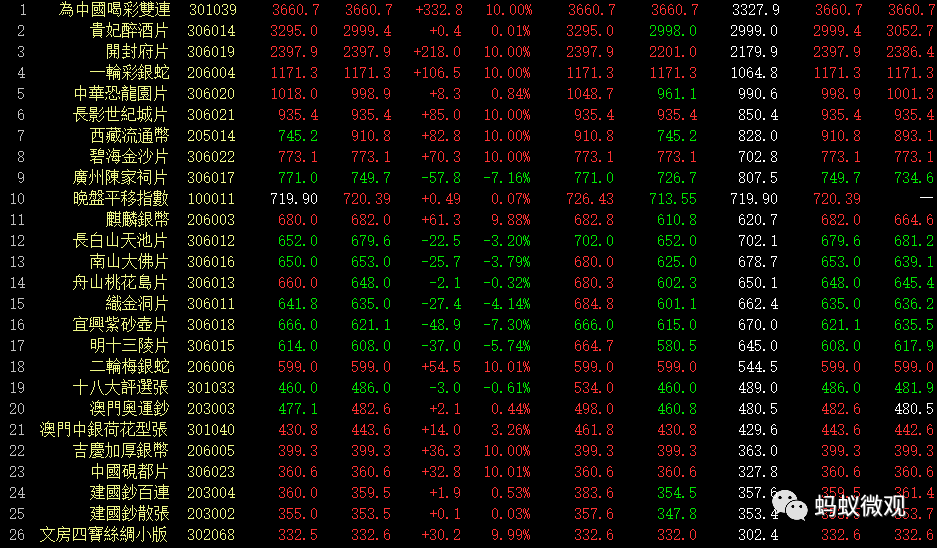Viewport: 937px width, 548px height.
Task: Select the 建國鈔百連 entry
Action: [x=130, y=493]
